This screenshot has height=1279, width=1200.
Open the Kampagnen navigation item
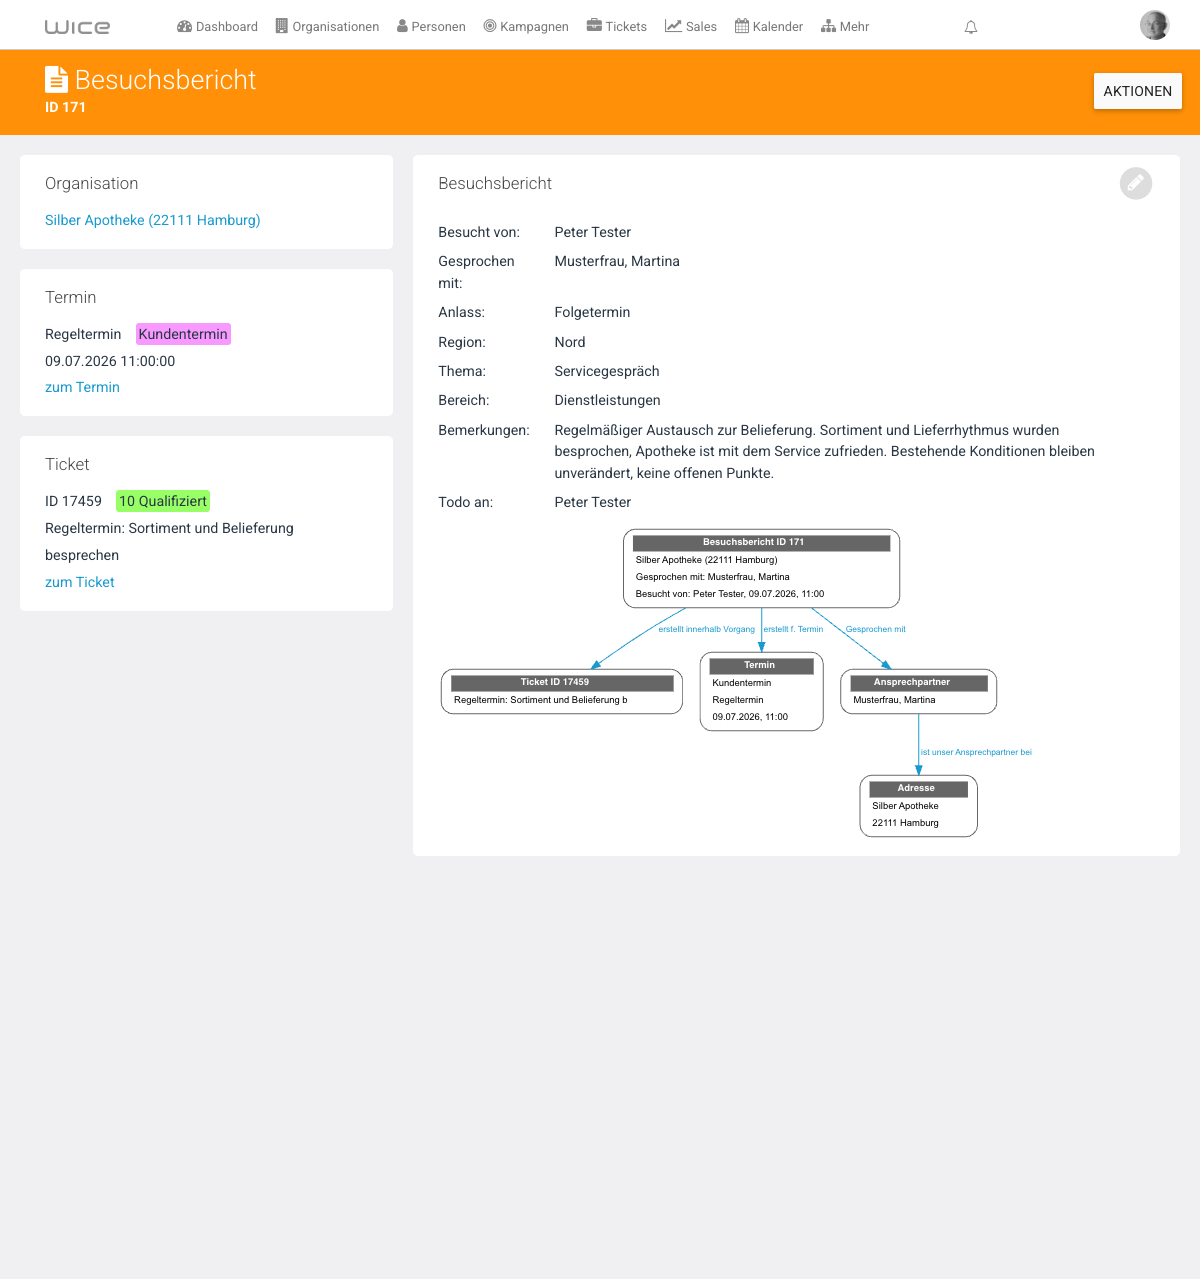(526, 27)
